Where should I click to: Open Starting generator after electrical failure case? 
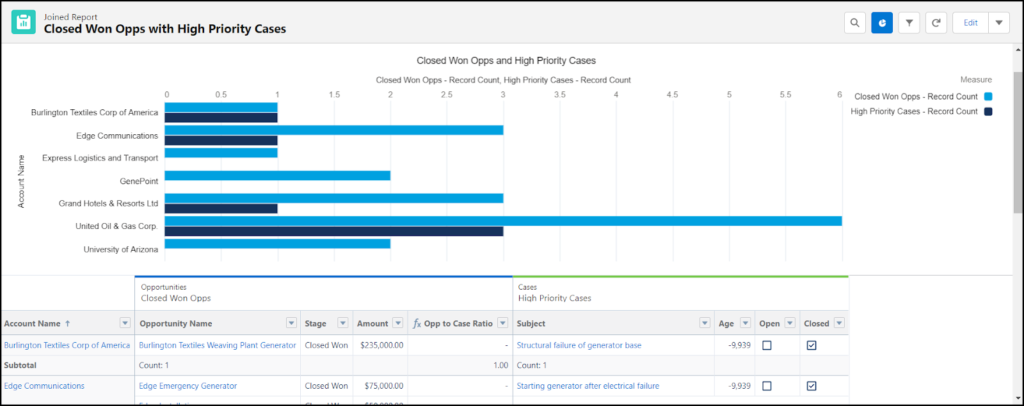[588, 386]
